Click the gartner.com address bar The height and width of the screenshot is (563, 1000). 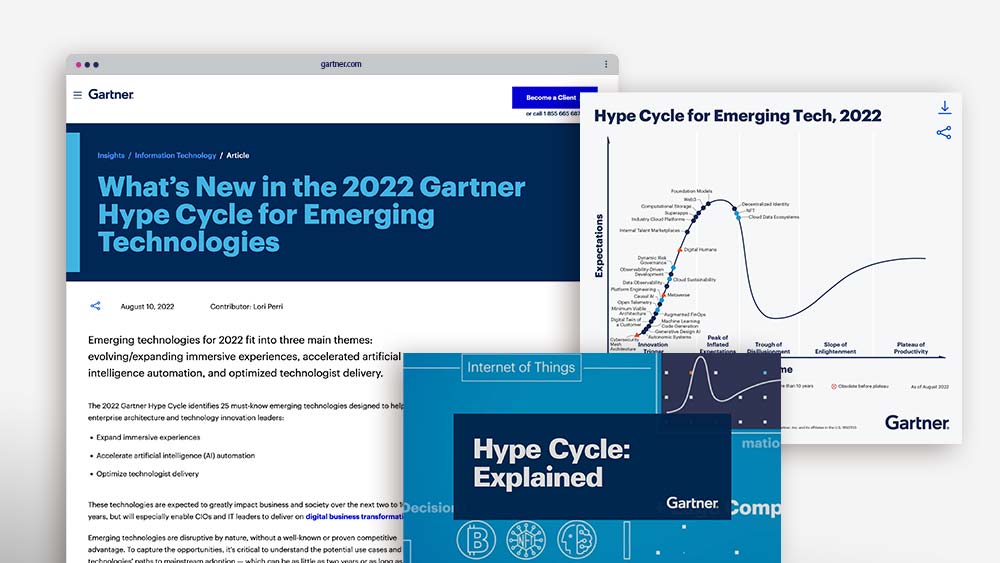click(341, 64)
